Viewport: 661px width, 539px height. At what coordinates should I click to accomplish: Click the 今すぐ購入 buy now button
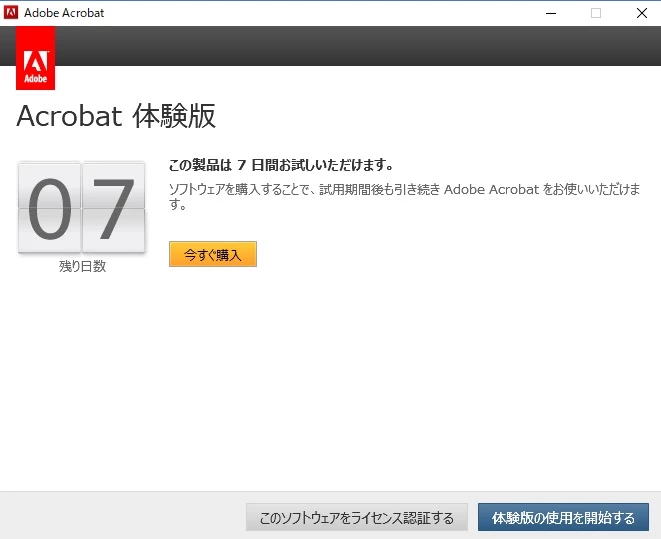click(x=212, y=254)
